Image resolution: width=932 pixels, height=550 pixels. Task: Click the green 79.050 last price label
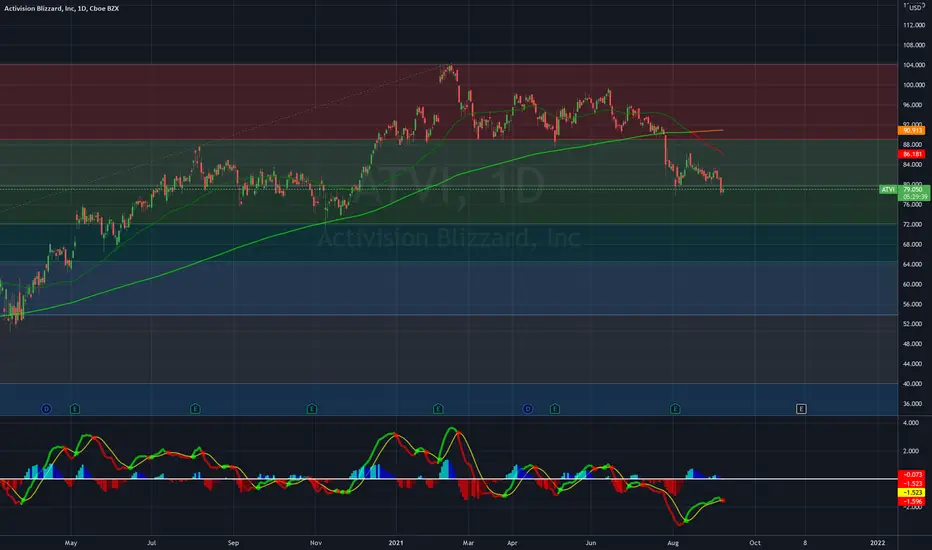click(x=912, y=190)
